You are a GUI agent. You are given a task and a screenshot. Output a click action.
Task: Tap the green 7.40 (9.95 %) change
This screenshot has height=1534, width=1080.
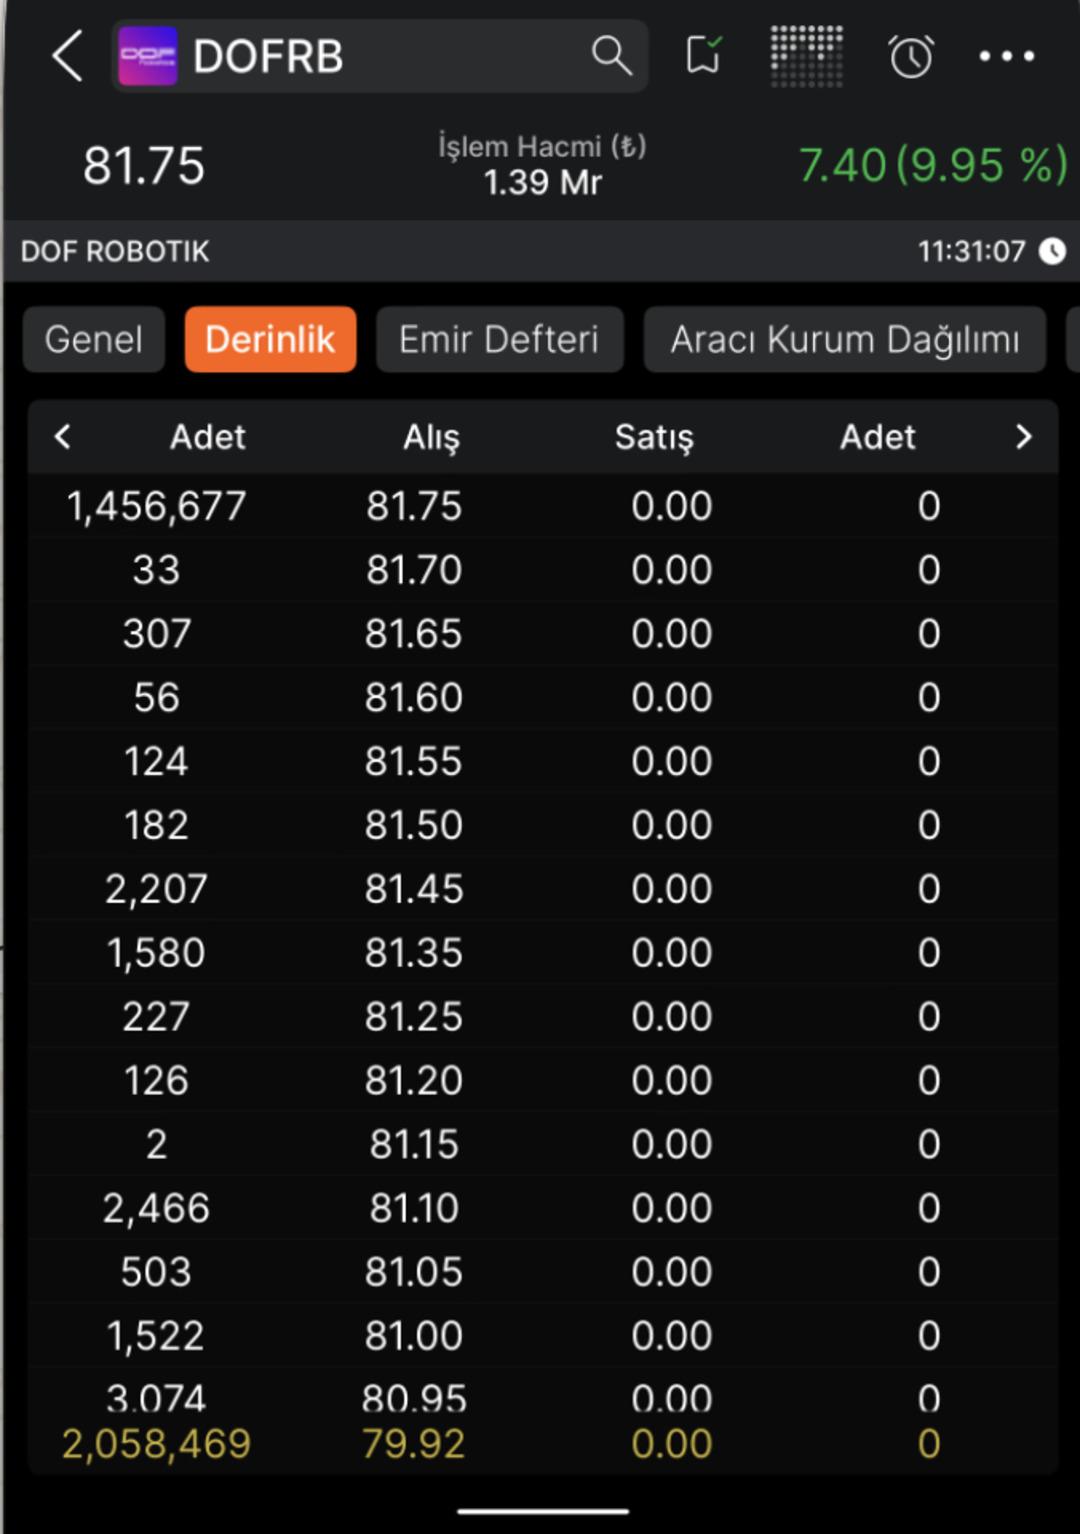click(932, 165)
